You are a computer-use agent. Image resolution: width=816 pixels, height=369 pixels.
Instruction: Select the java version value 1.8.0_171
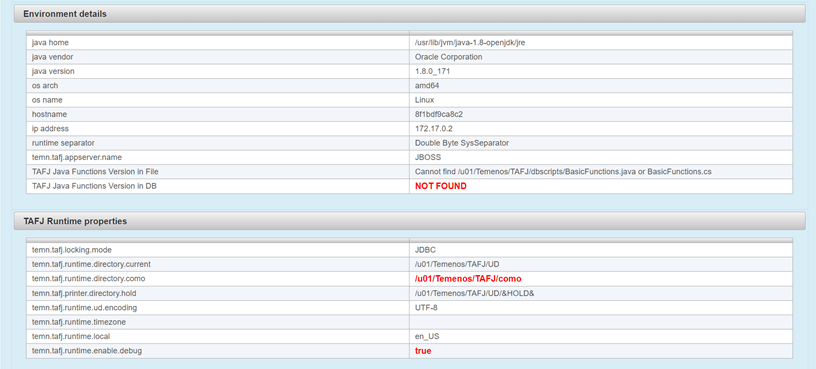click(432, 71)
